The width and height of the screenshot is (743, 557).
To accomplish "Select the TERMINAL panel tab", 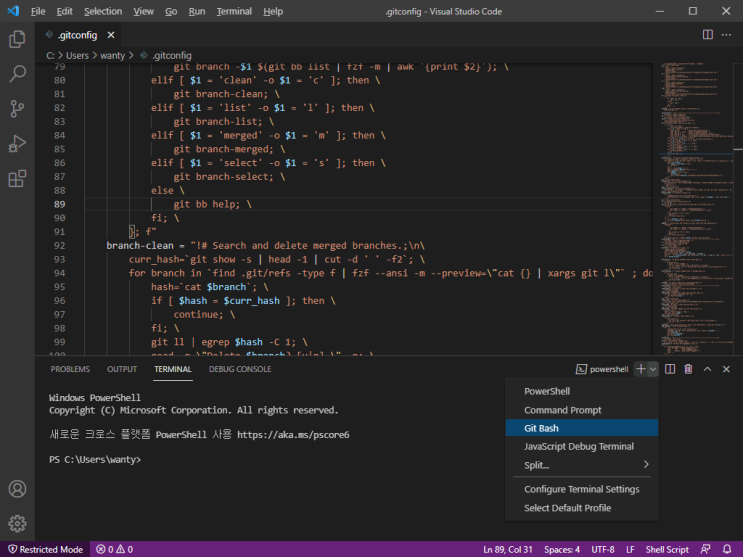I will [172, 369].
